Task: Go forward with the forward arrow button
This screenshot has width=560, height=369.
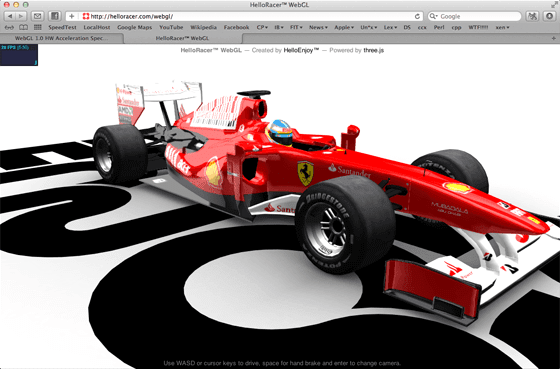Action: [21, 16]
